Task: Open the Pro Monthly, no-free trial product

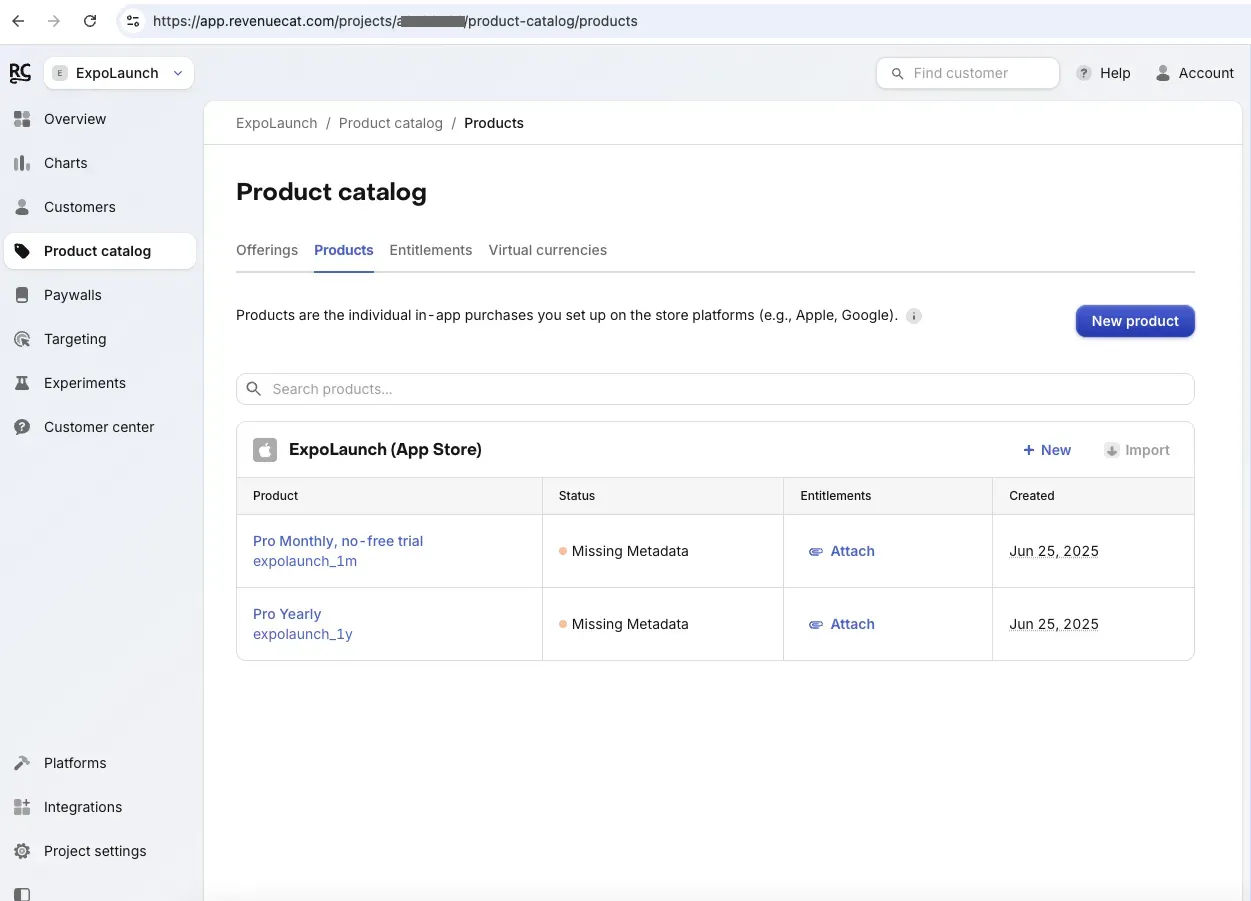Action: point(338,541)
